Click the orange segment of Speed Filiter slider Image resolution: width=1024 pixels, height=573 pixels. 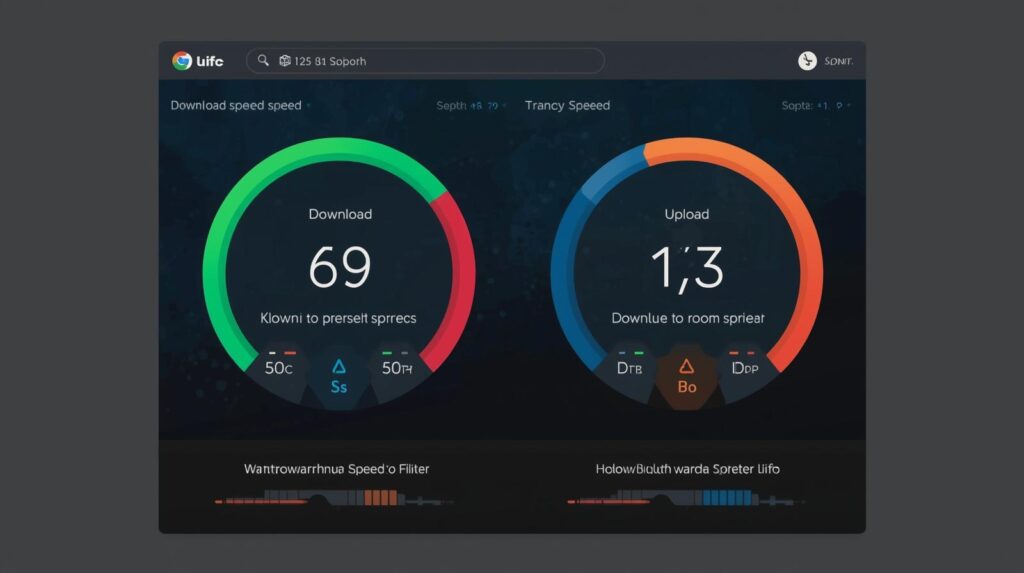click(x=380, y=498)
